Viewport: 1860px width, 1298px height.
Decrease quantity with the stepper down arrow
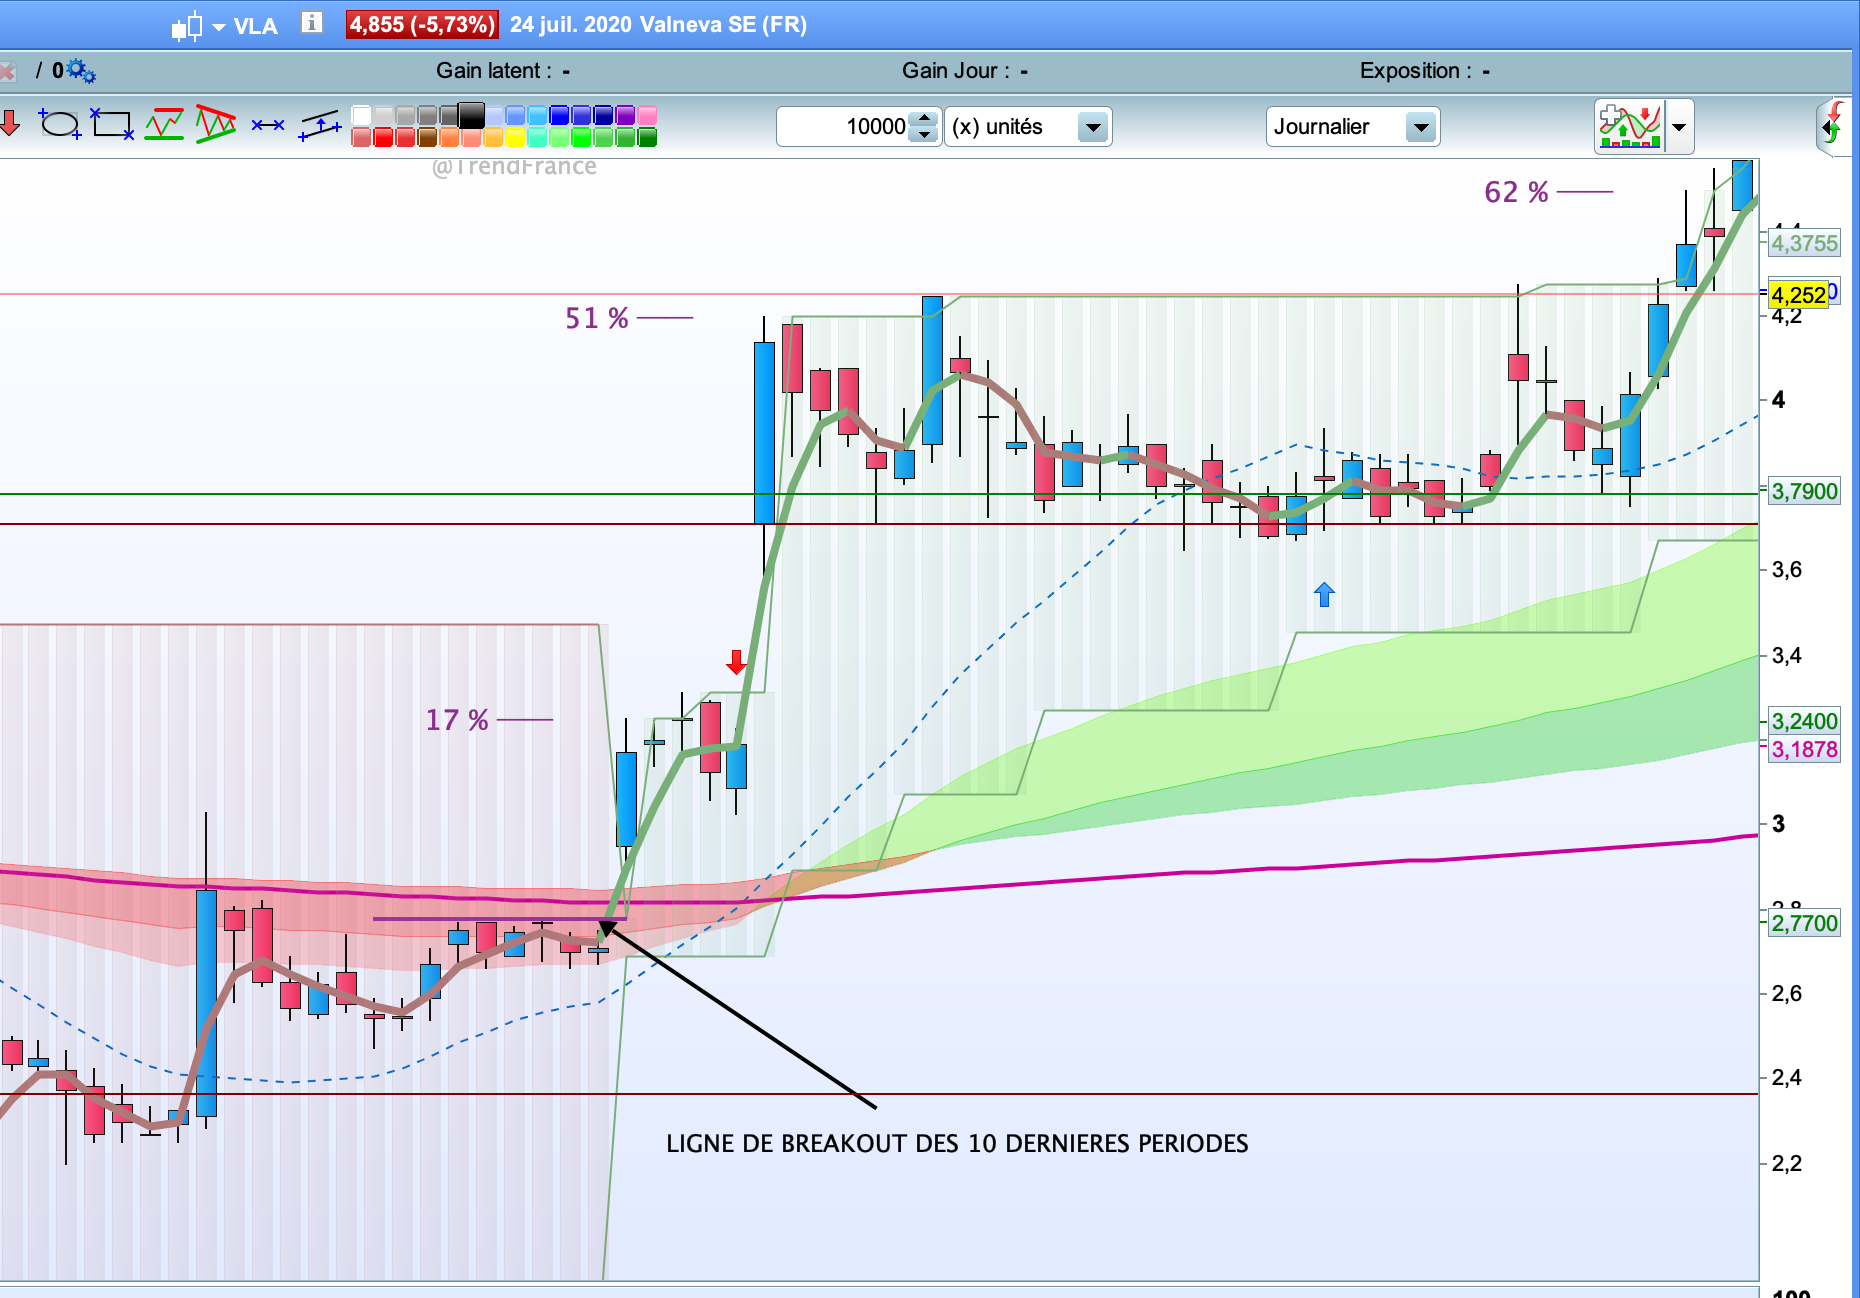point(925,135)
